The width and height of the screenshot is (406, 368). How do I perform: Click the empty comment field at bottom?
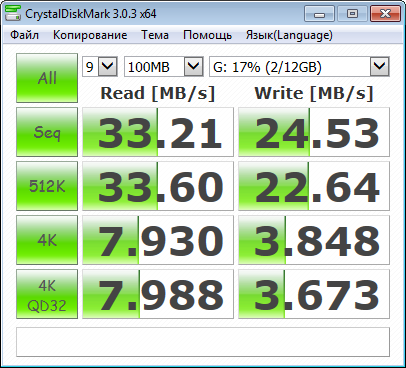203,342
